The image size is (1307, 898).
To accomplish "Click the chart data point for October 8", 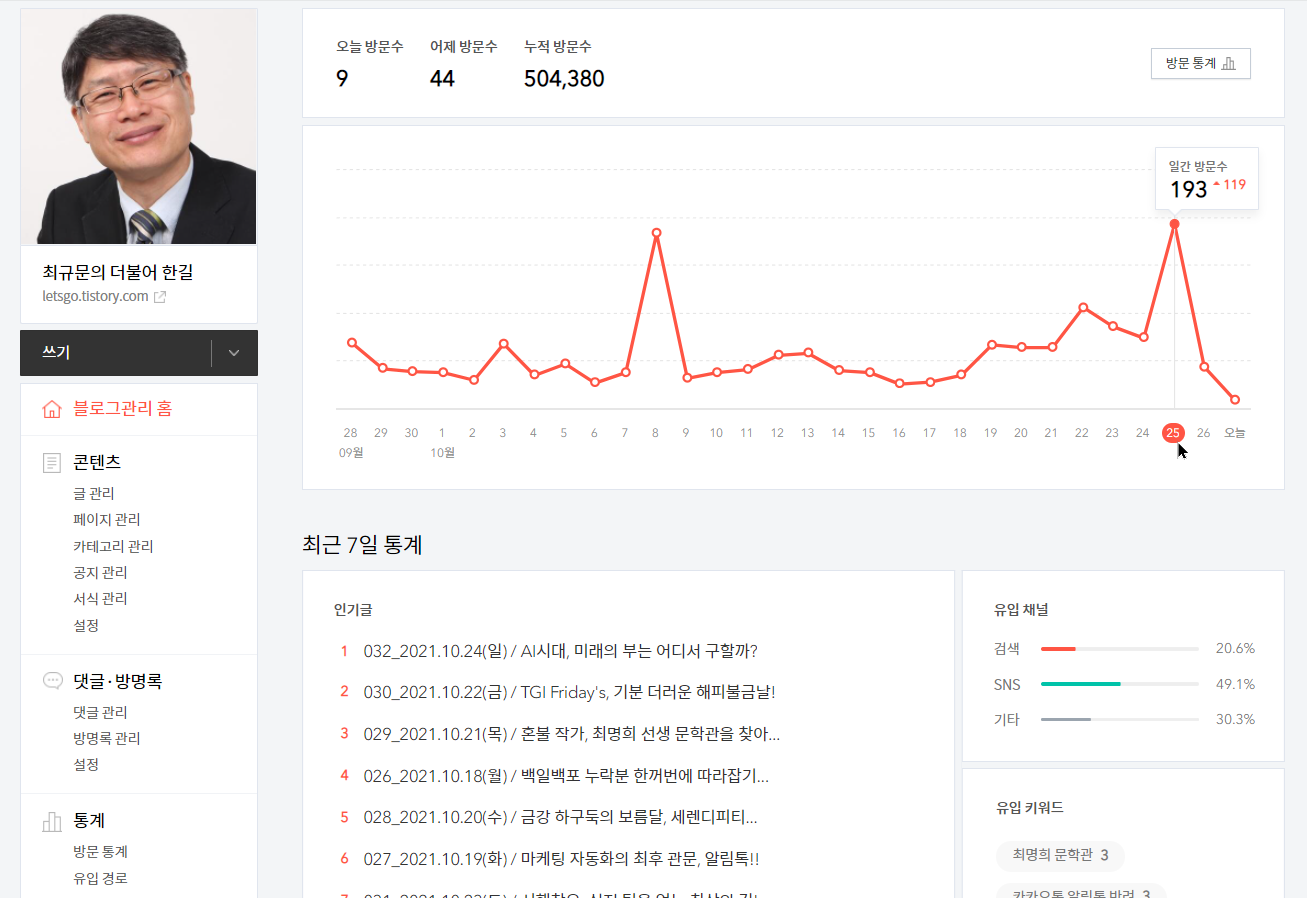I will [x=656, y=233].
